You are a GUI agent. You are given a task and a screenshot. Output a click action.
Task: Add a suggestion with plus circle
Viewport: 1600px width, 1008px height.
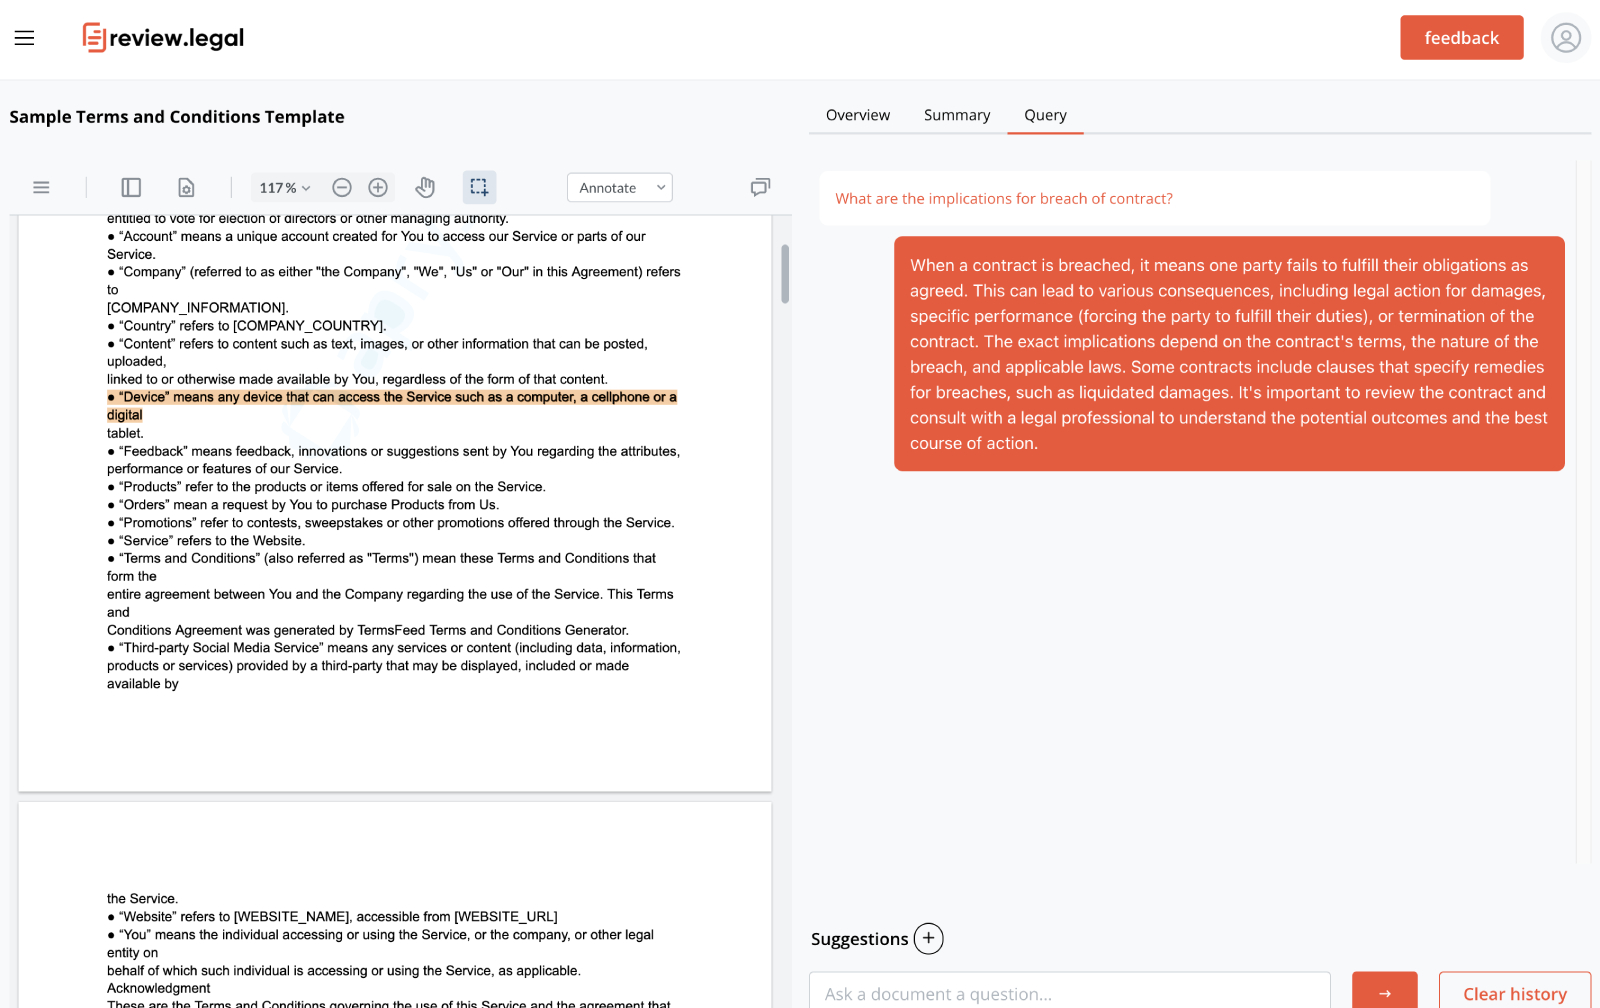click(928, 938)
